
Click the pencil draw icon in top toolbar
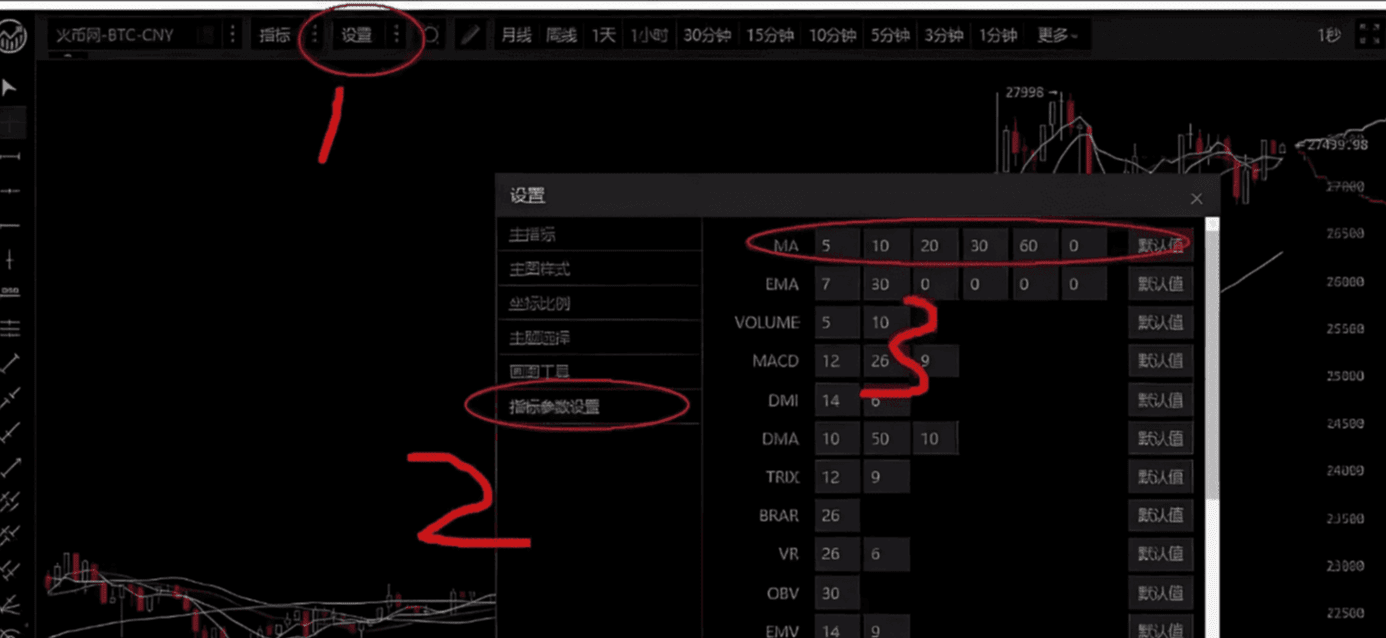[471, 35]
